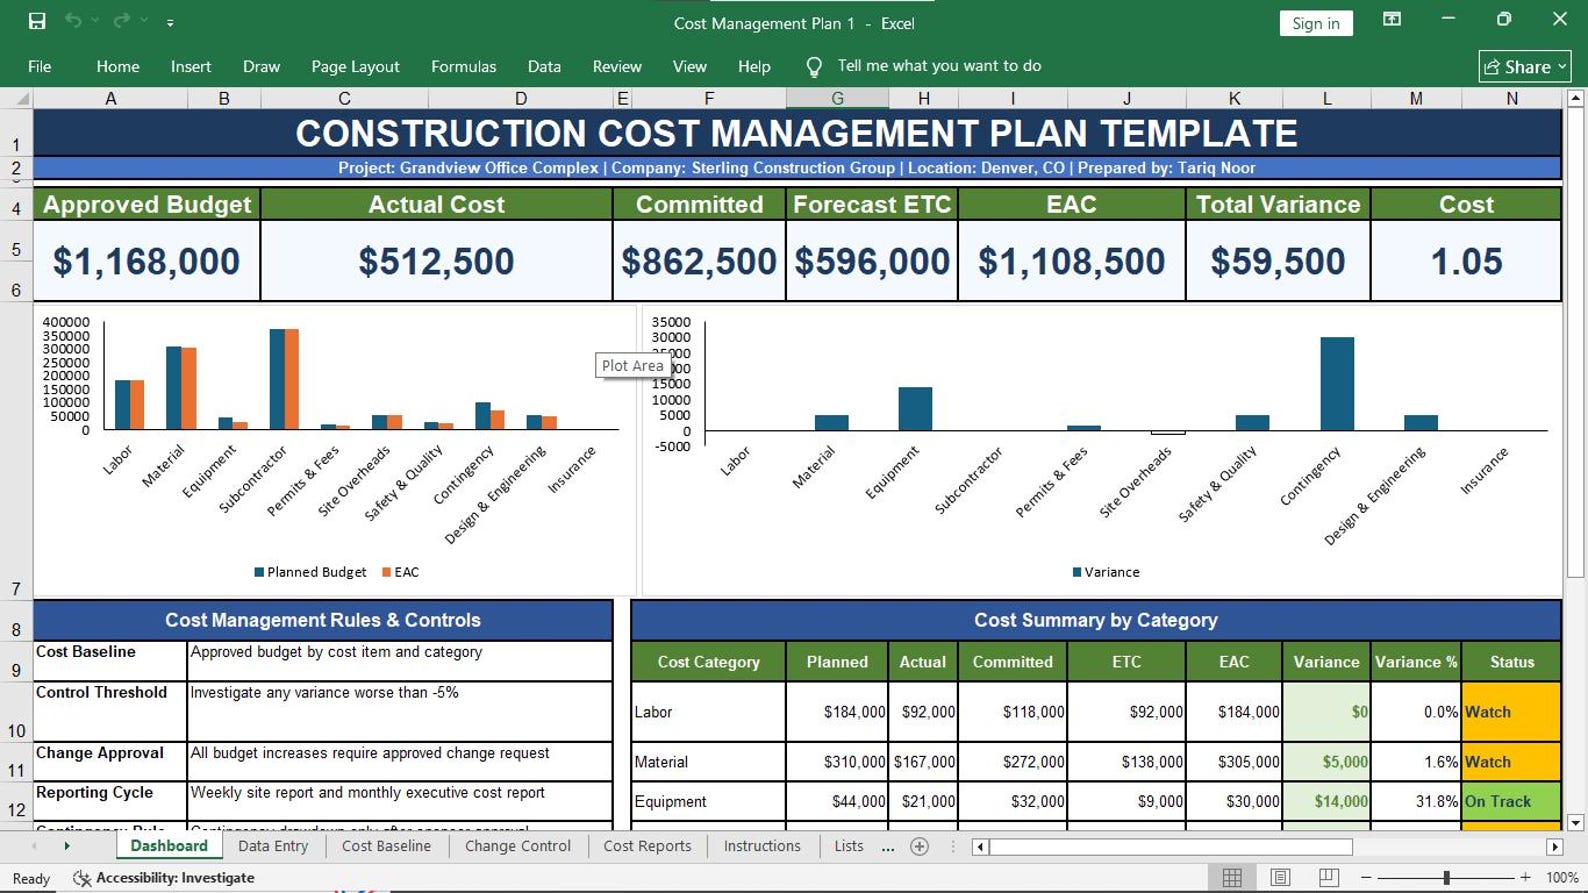The image size is (1588, 893).
Task: Select column G header
Action: (x=837, y=98)
